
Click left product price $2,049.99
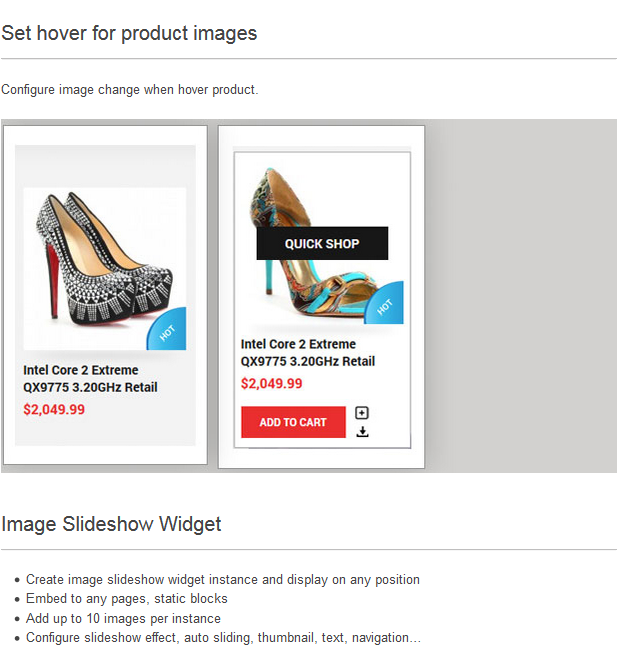click(x=54, y=409)
